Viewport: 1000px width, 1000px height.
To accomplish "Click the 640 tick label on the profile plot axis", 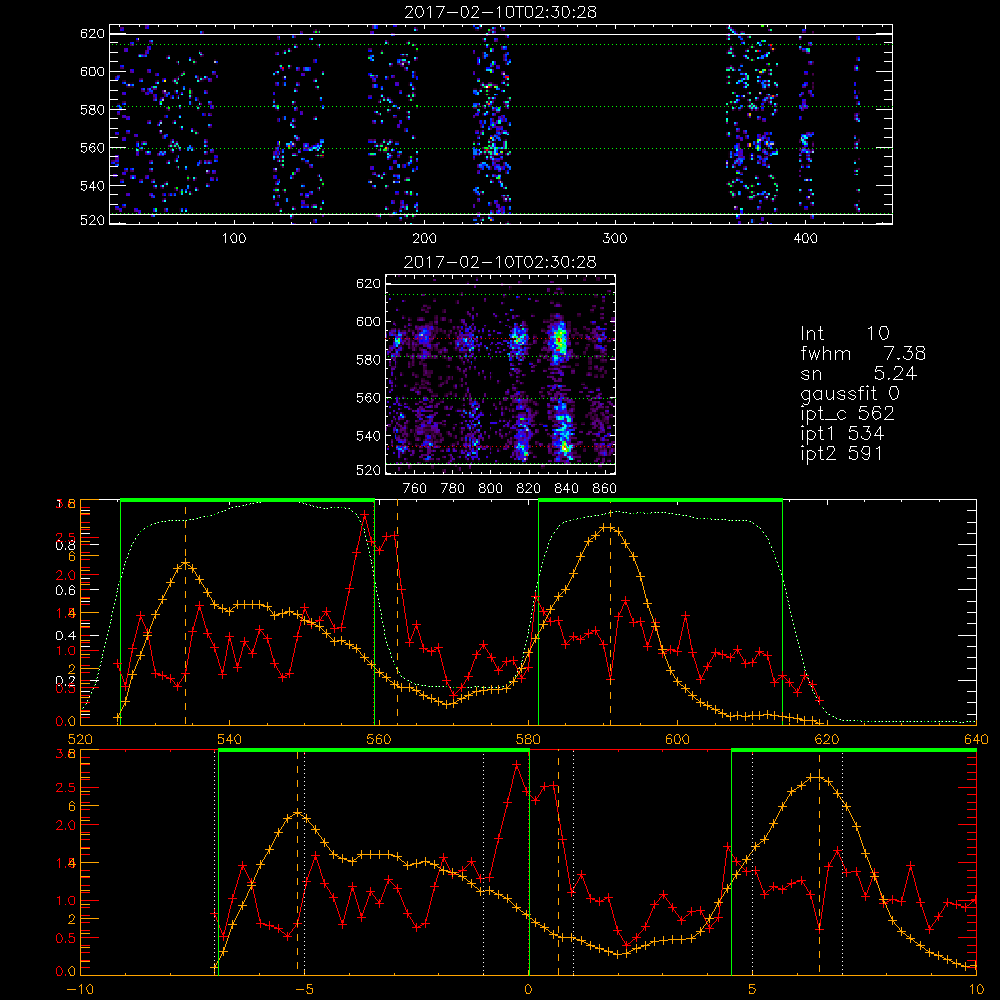I will 976,739.
